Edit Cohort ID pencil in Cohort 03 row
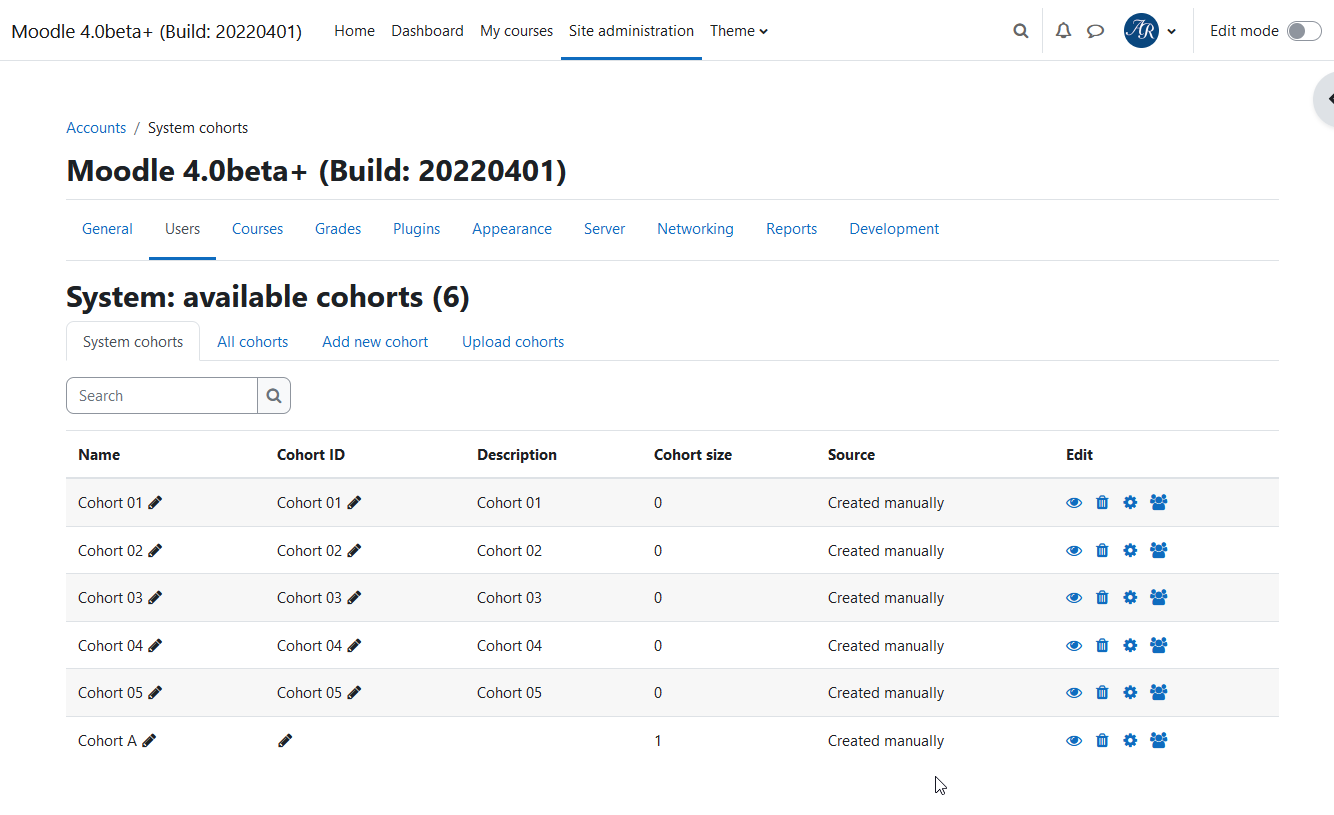1334x815 pixels. point(354,598)
